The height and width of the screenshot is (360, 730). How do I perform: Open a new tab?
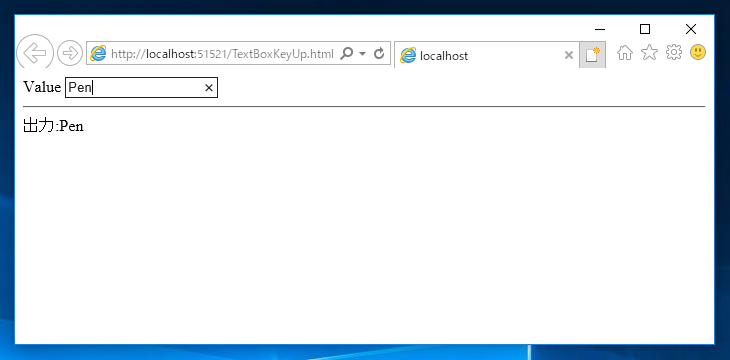(x=593, y=55)
